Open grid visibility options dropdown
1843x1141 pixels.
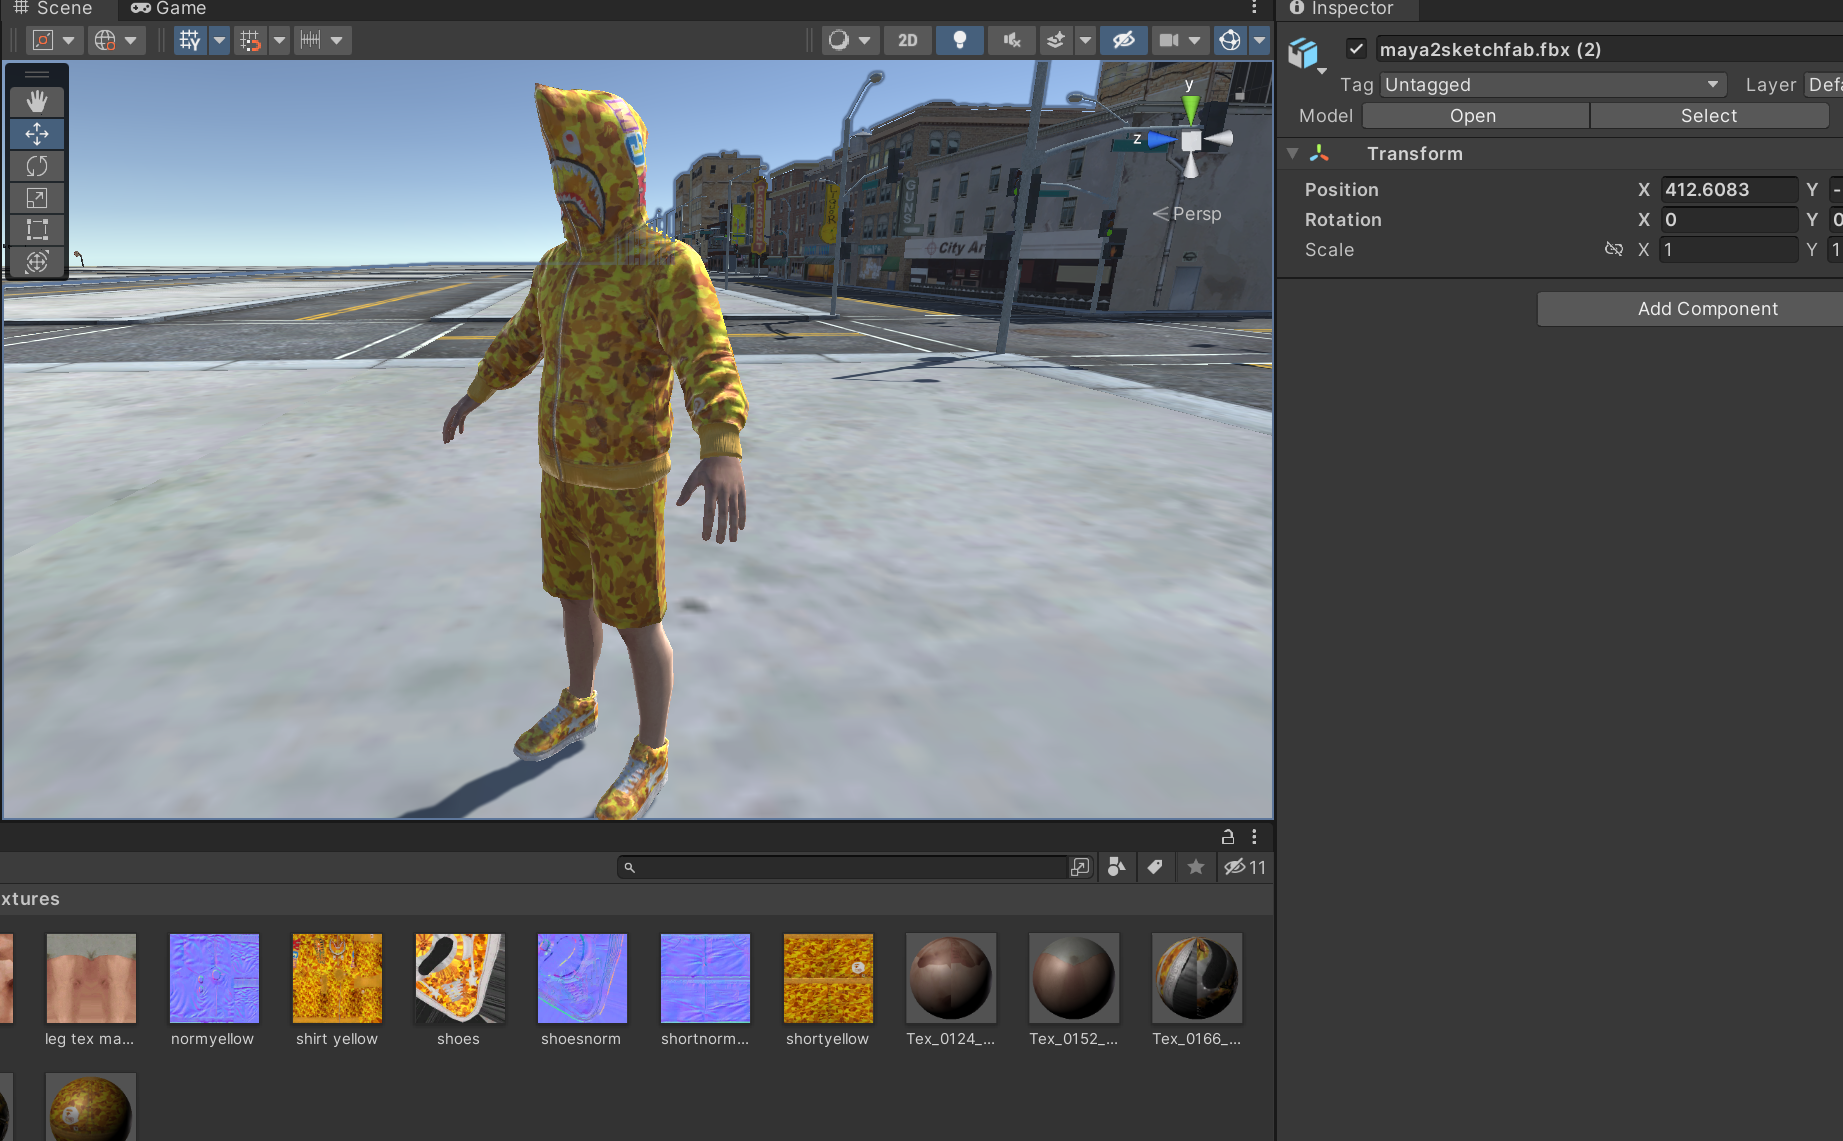(x=219, y=40)
